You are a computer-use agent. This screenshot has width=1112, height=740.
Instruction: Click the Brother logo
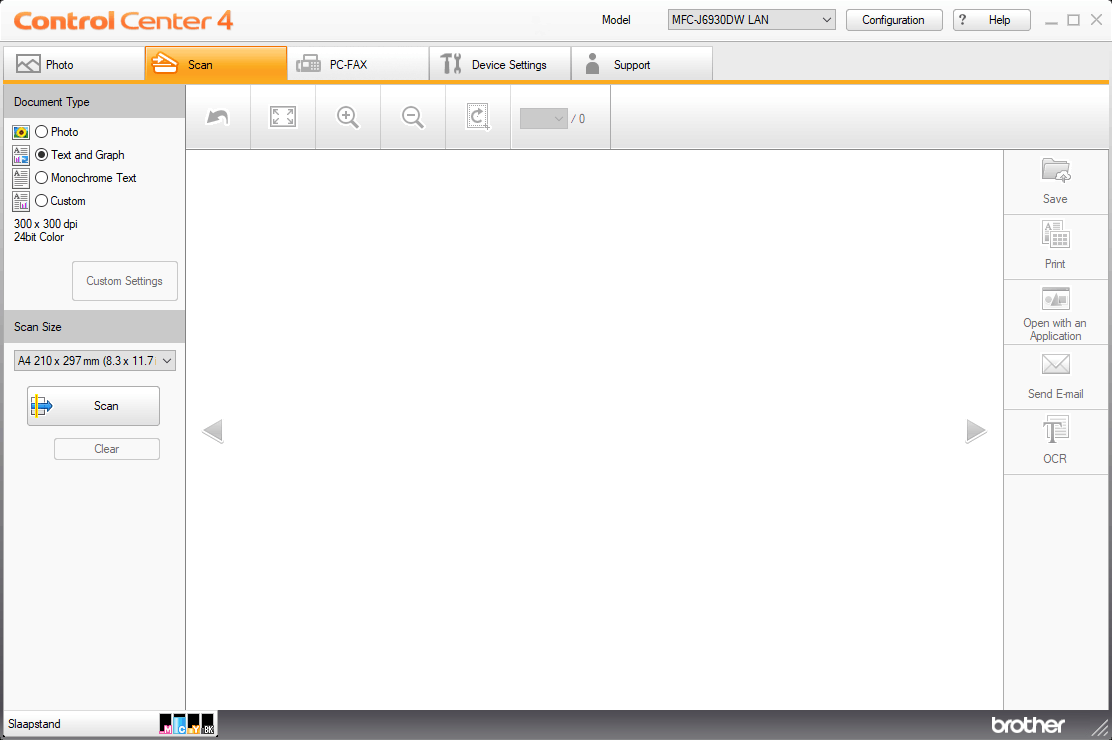click(1028, 724)
